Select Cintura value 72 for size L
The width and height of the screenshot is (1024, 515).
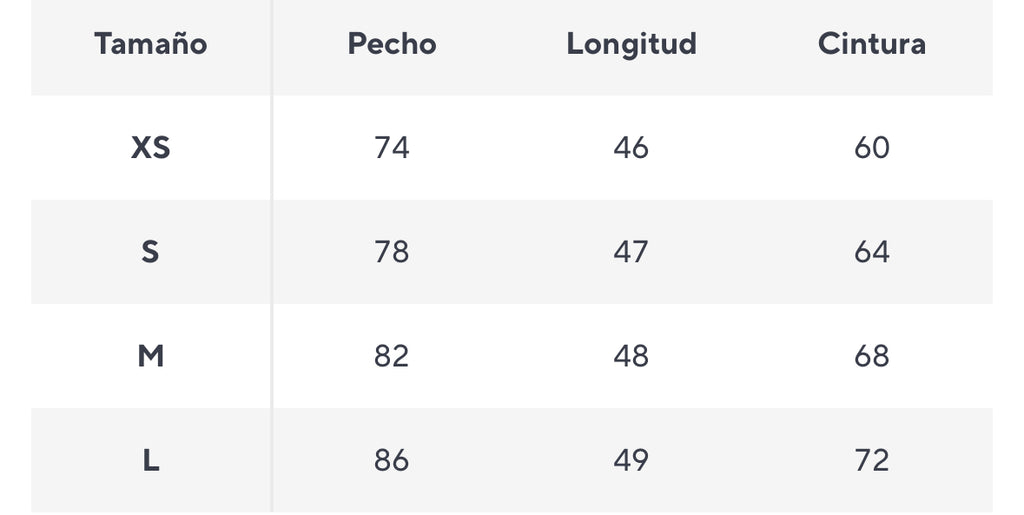(x=871, y=460)
